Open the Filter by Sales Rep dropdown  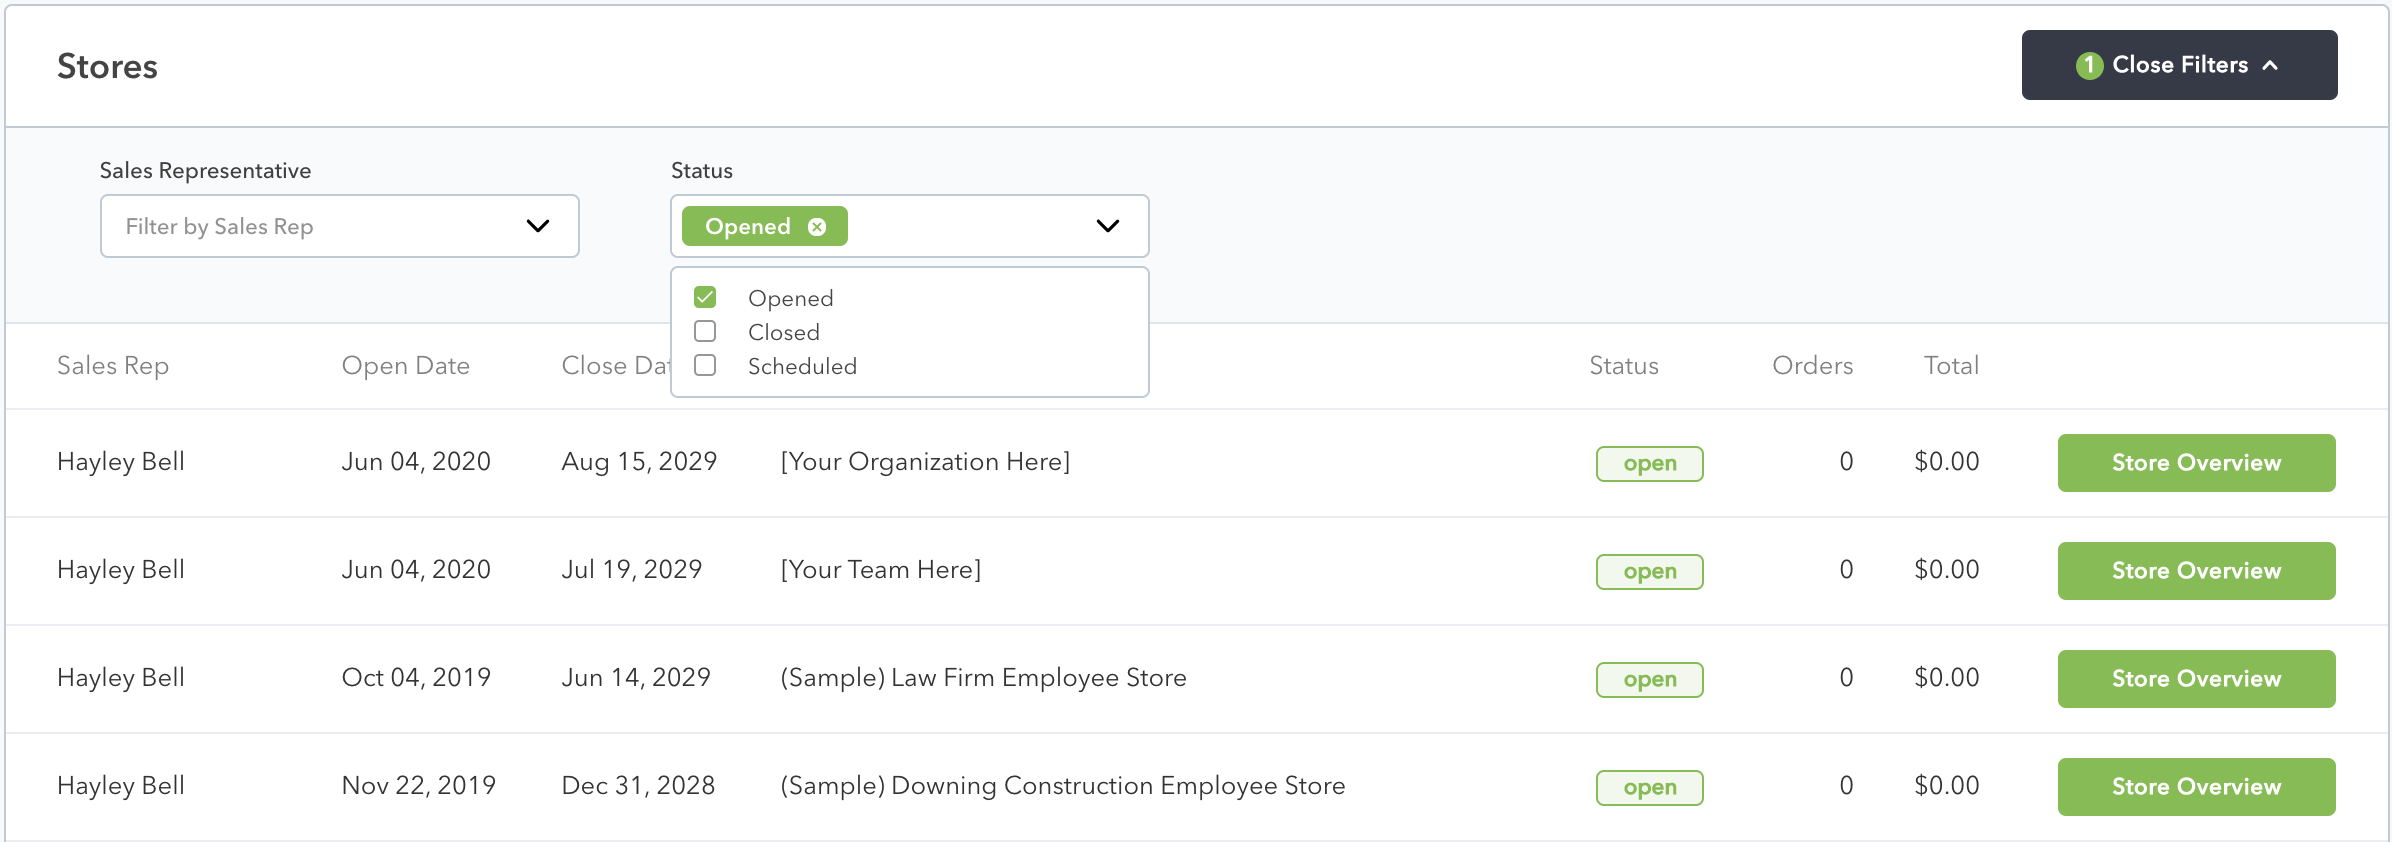(x=340, y=226)
